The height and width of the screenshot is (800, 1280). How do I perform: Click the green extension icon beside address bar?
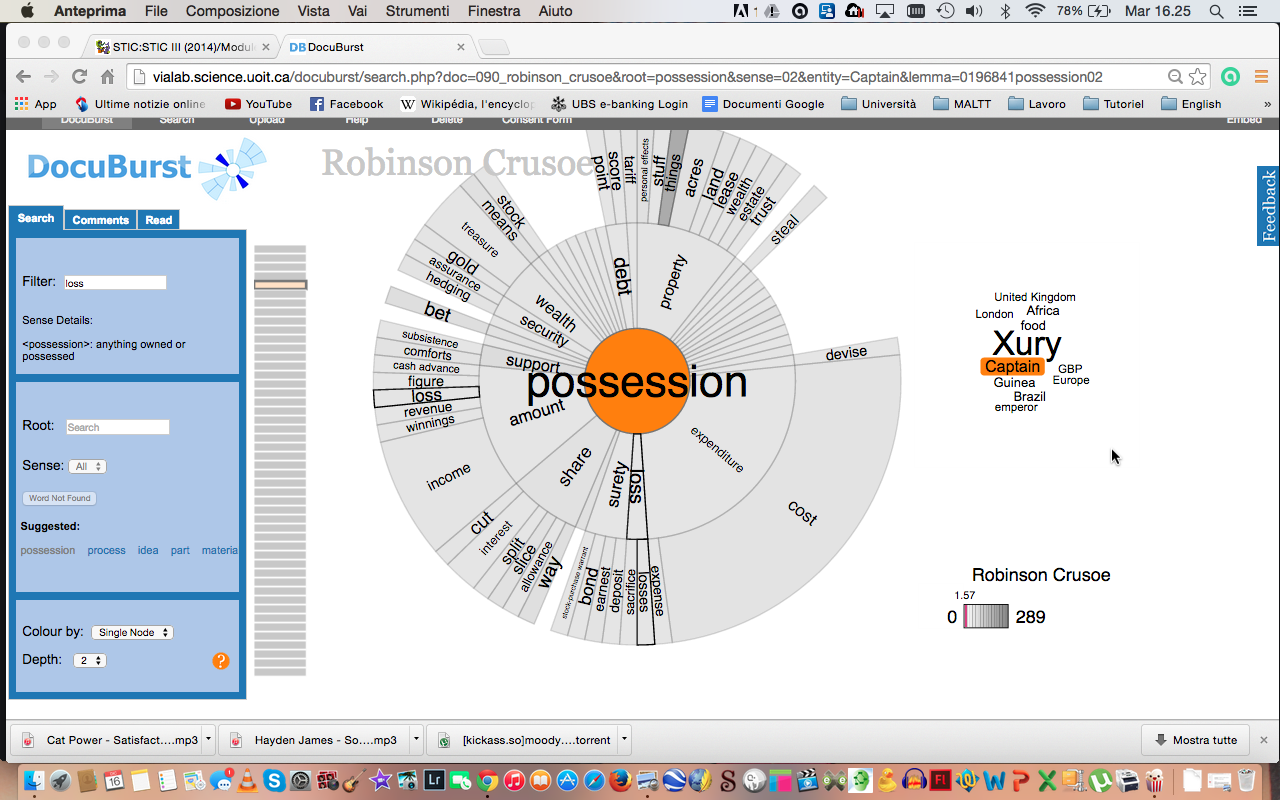pos(1231,77)
